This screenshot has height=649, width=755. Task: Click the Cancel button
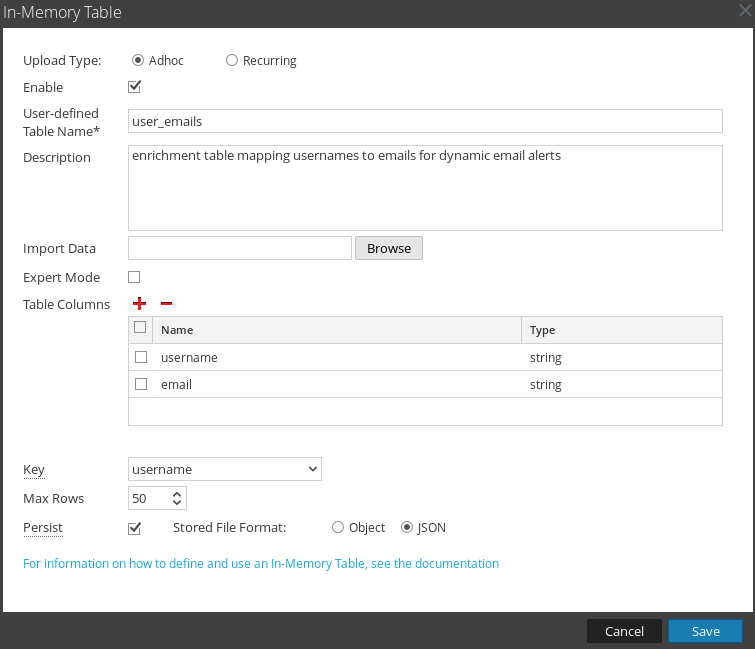(x=624, y=631)
